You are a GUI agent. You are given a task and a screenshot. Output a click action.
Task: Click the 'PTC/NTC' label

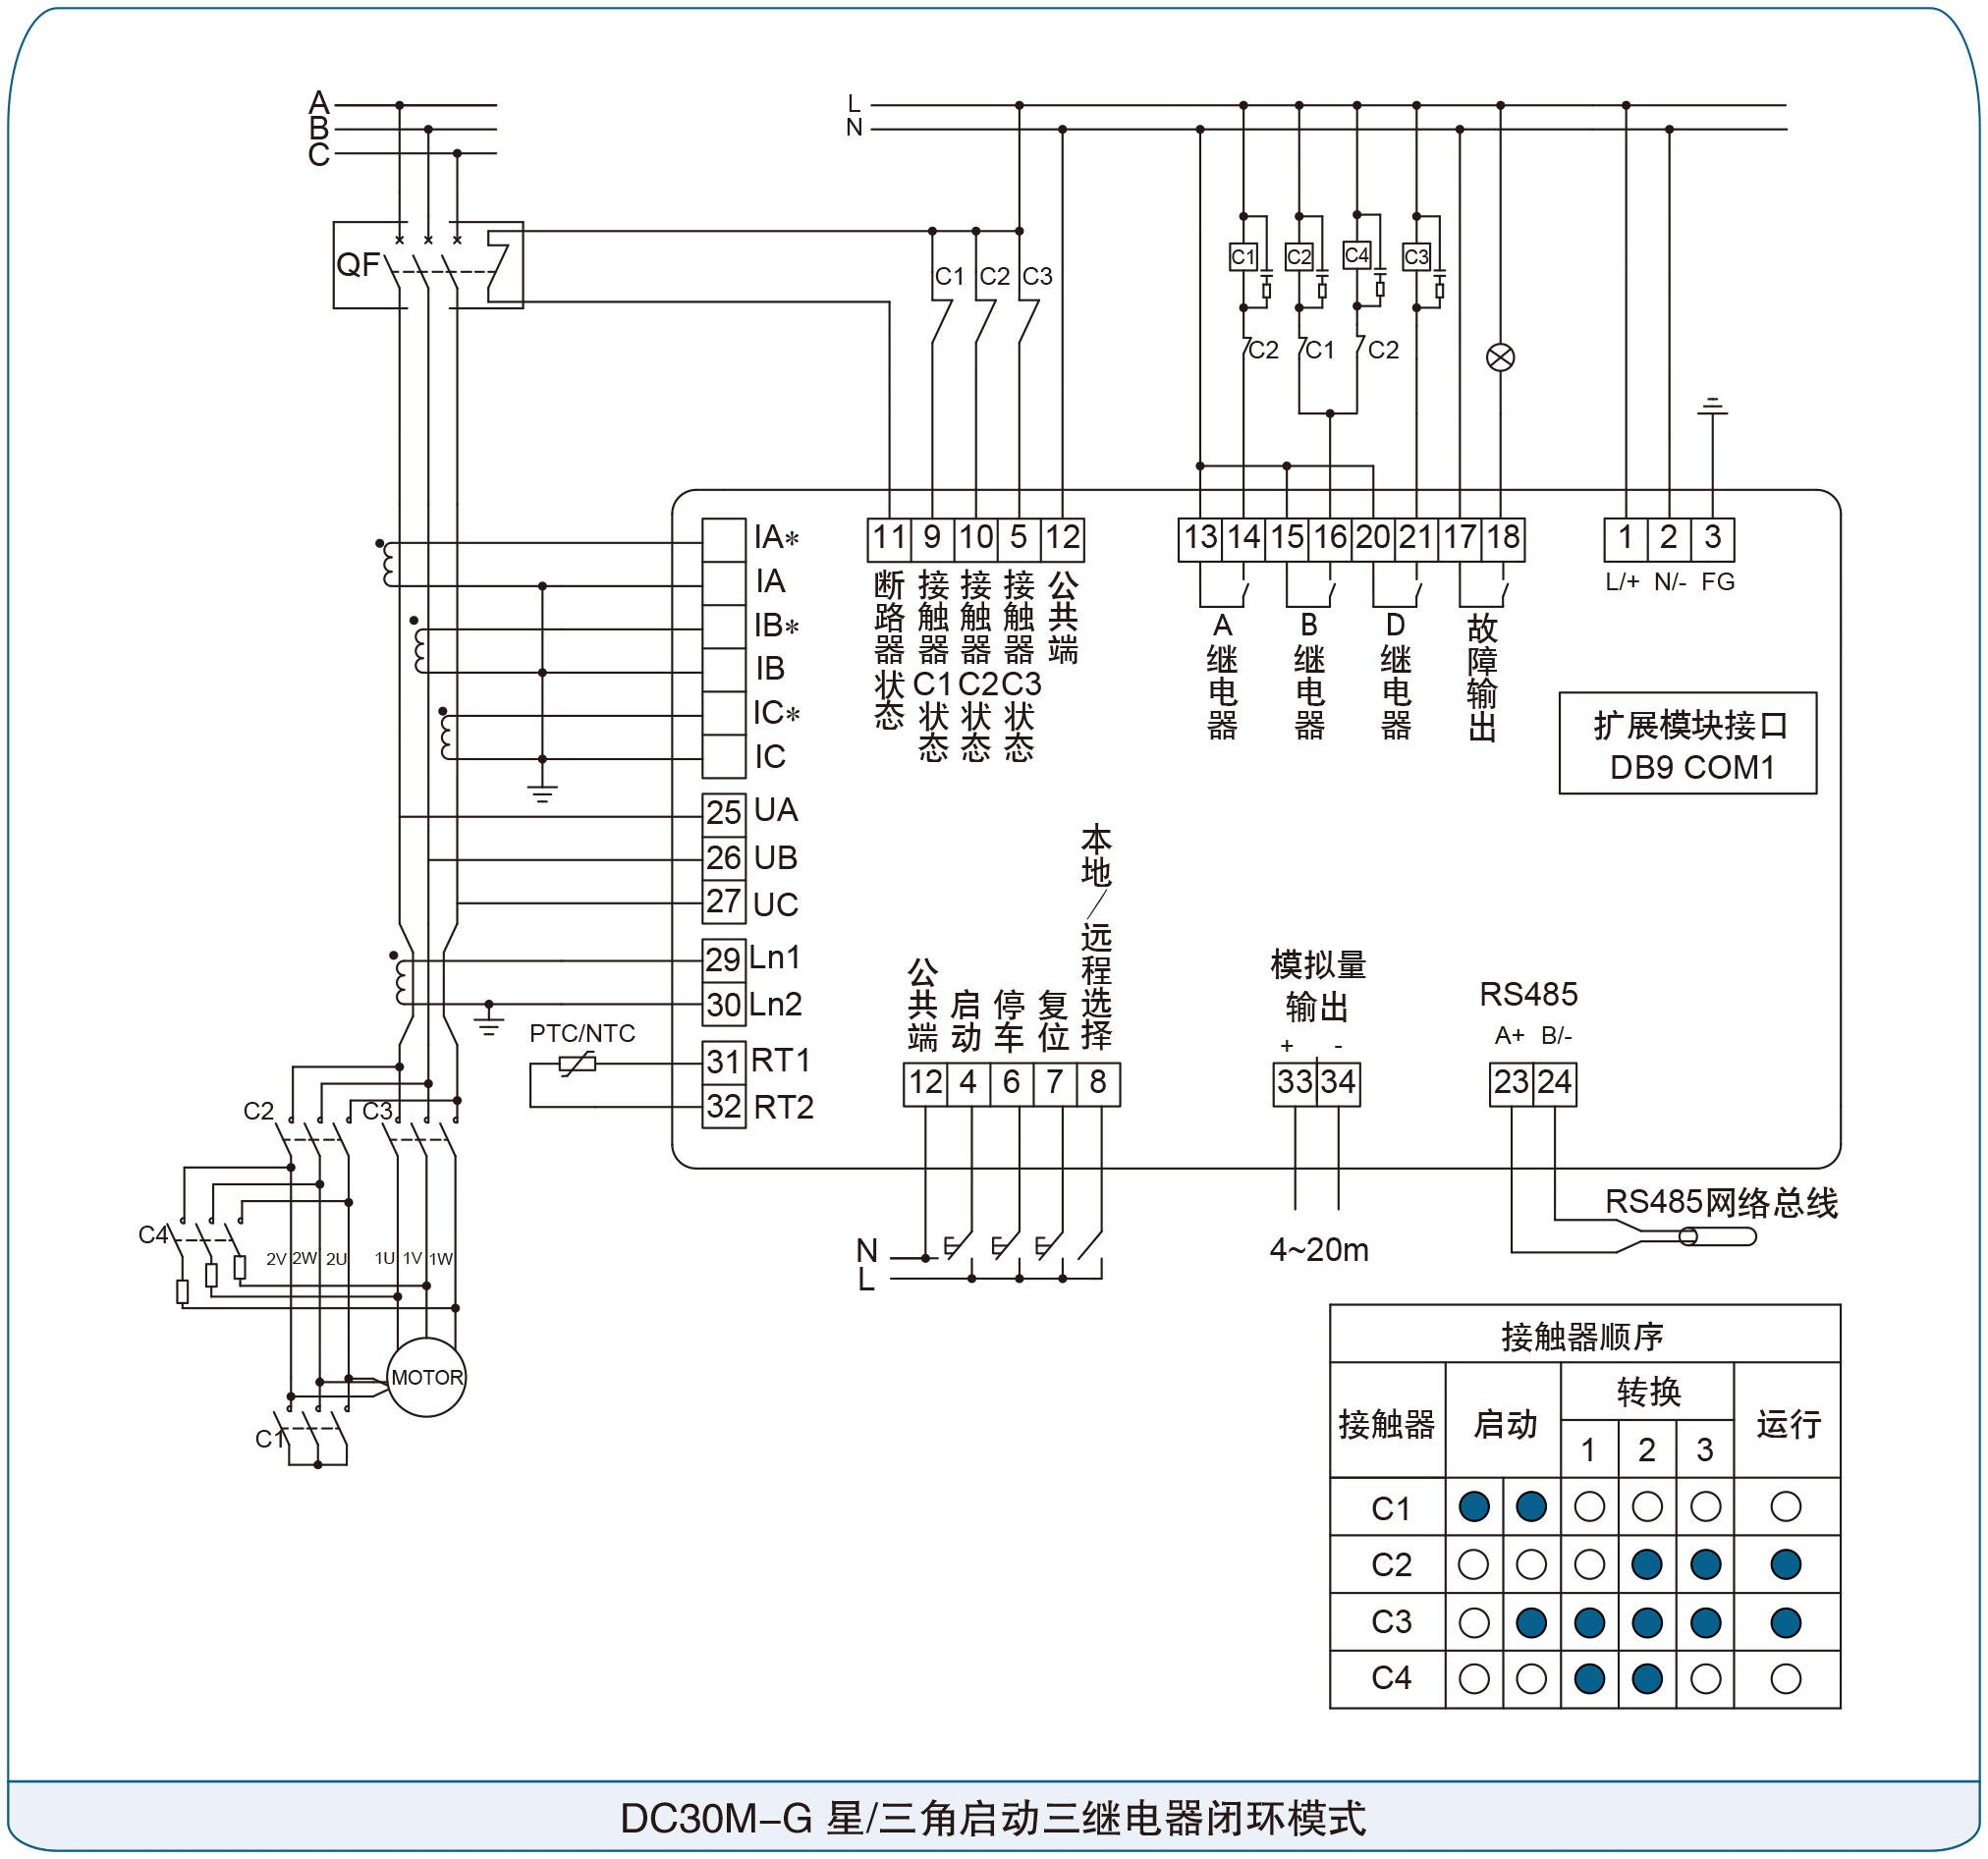click(x=582, y=1033)
